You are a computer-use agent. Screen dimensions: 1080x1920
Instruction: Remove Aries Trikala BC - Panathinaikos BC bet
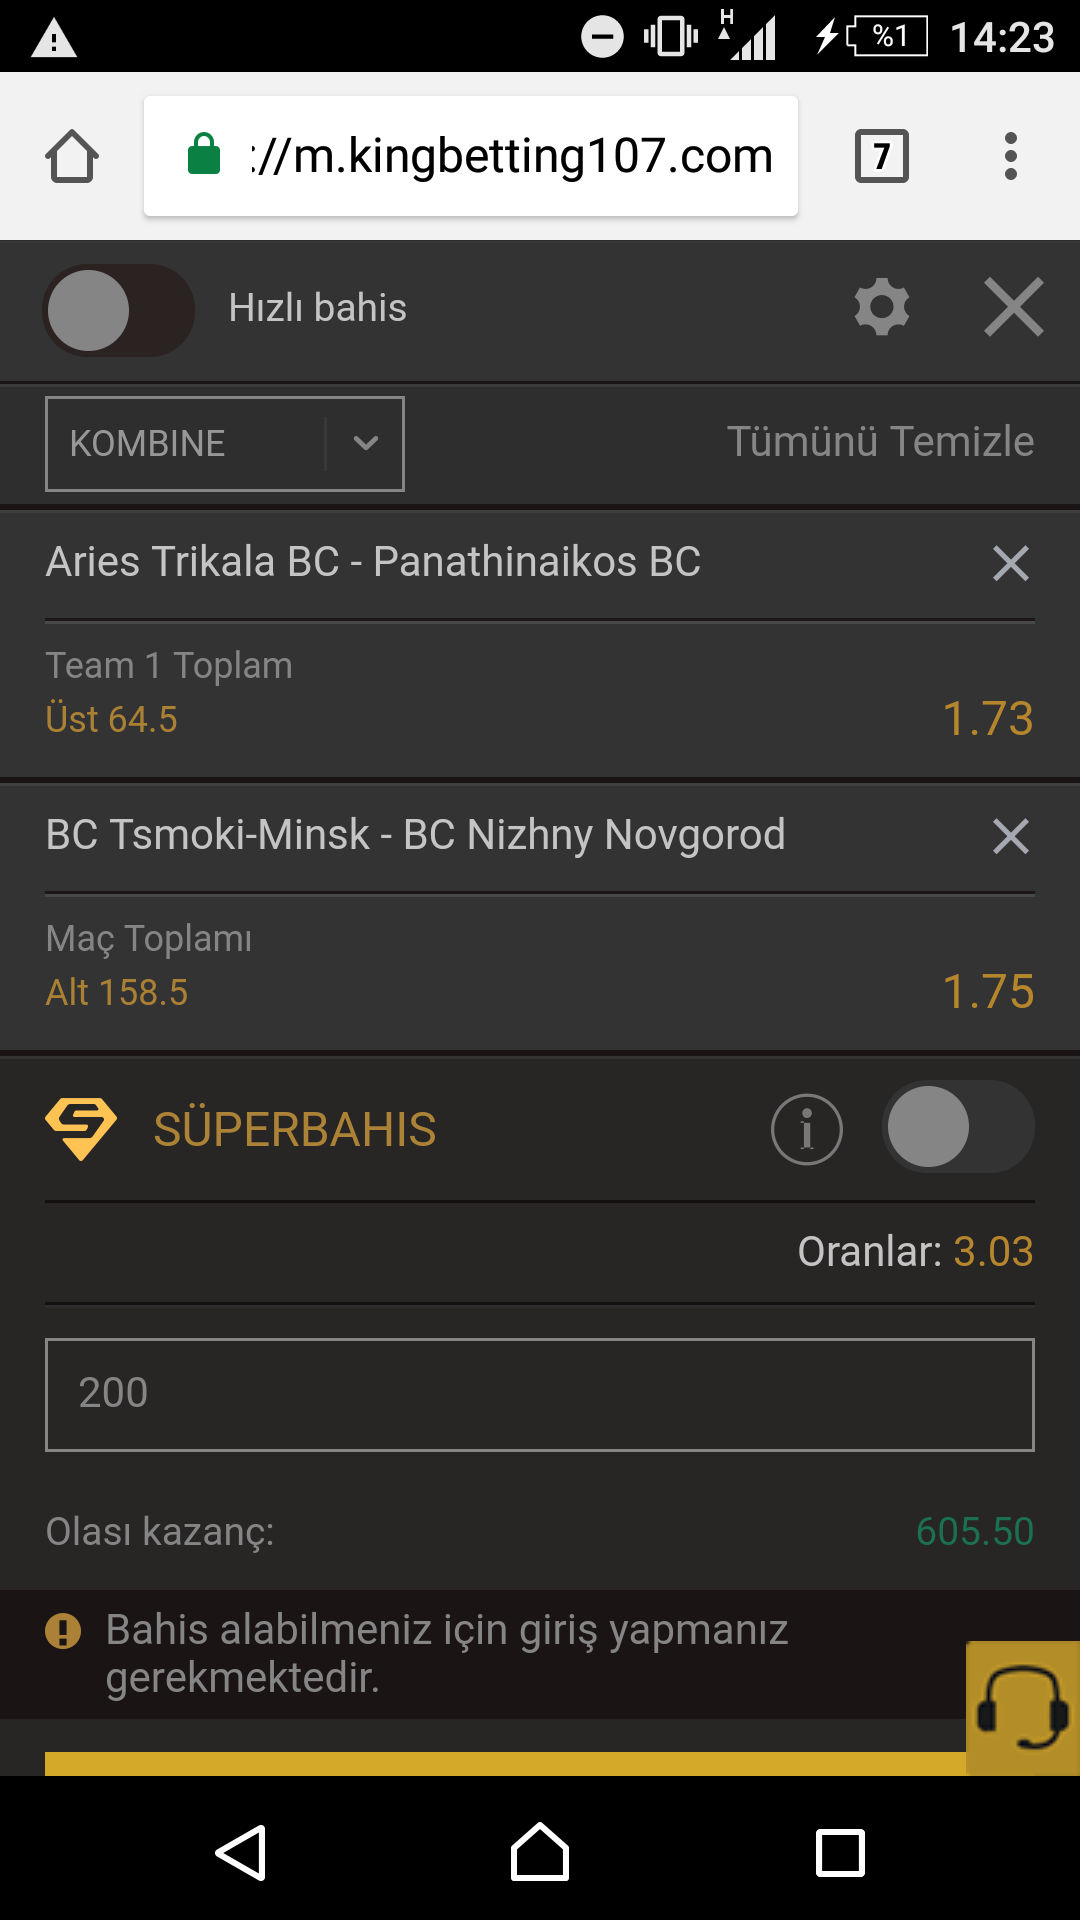1011,563
